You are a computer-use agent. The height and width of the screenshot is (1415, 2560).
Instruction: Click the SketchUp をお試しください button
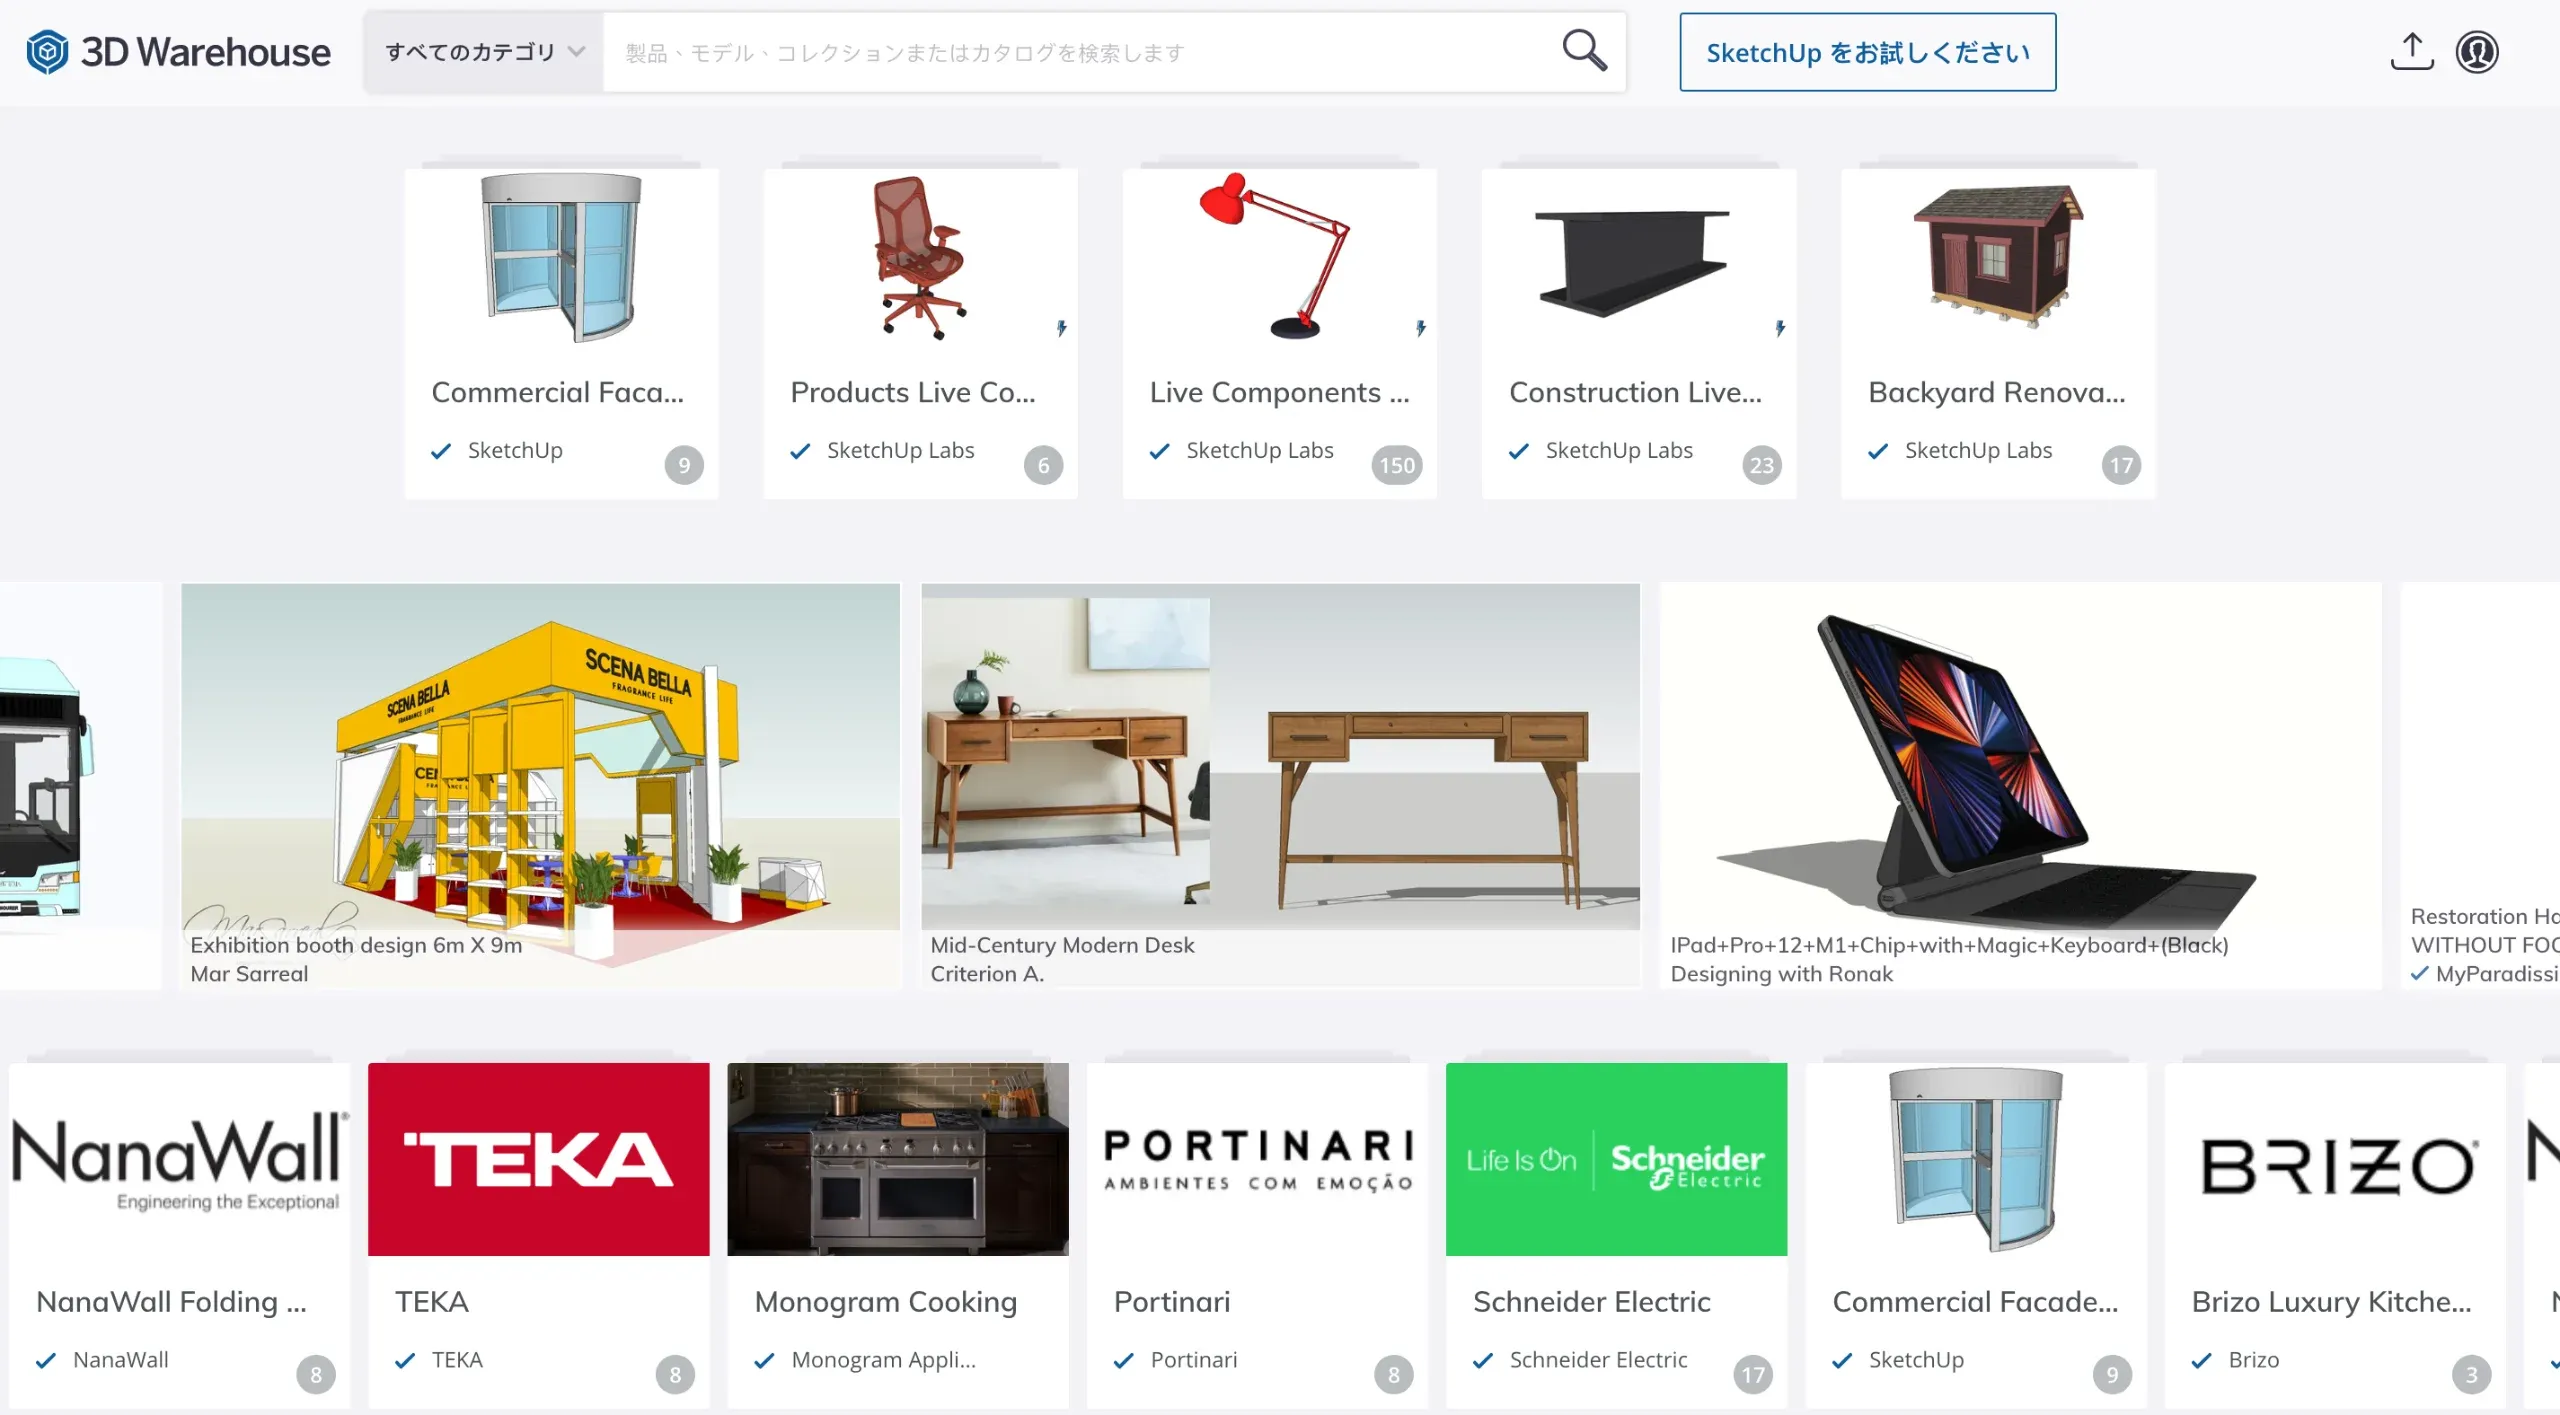1867,52
